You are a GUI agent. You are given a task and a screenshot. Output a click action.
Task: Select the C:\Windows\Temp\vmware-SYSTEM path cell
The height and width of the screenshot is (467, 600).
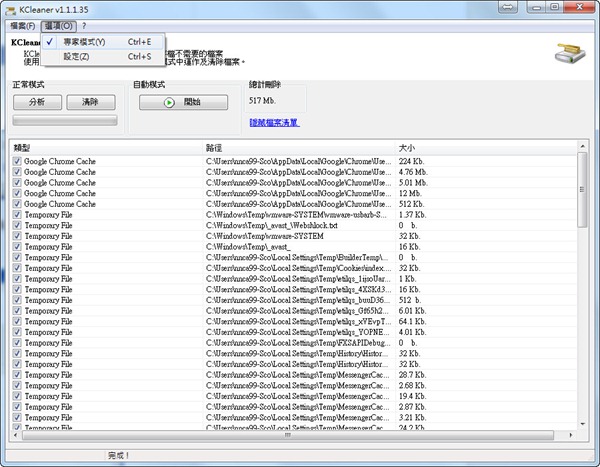[x=264, y=236]
